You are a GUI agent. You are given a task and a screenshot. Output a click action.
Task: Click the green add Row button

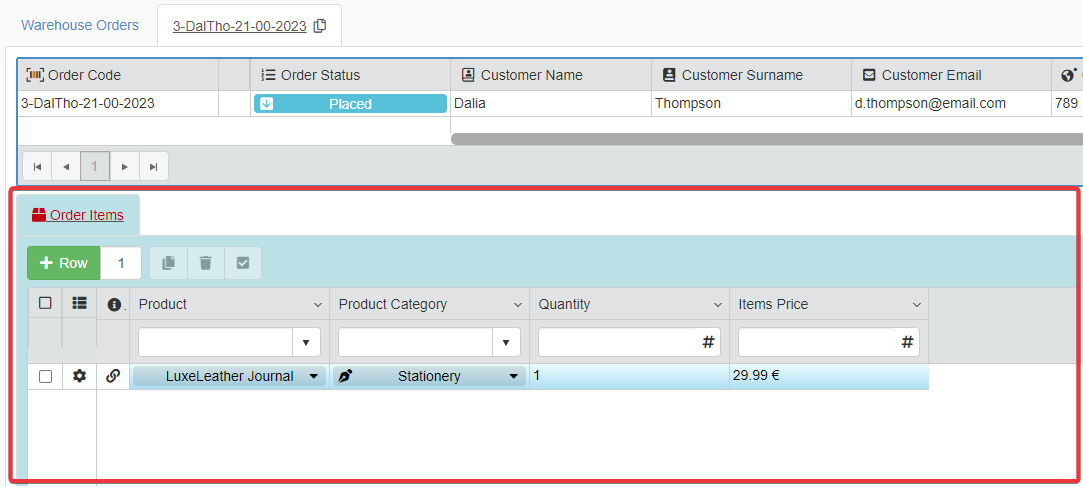tap(64, 263)
